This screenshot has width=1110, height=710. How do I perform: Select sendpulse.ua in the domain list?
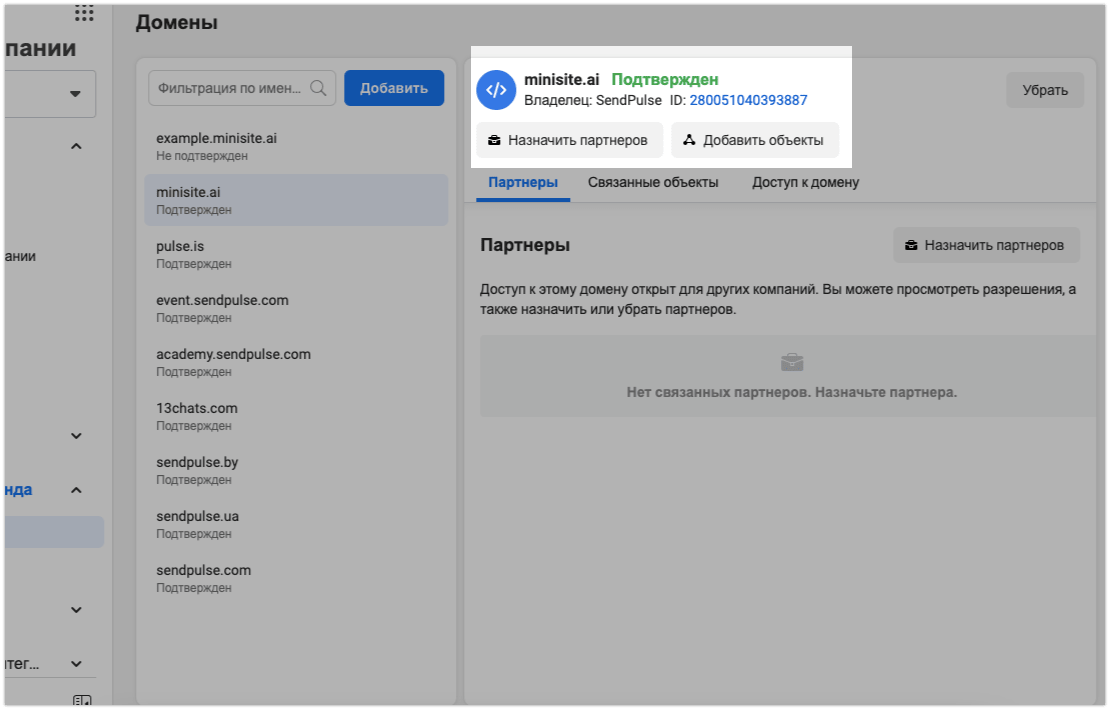click(296, 525)
